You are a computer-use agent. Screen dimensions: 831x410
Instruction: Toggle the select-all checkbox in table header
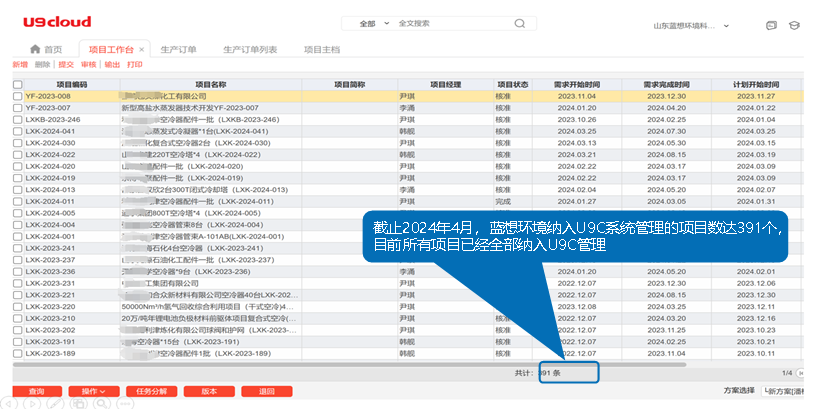(x=17, y=84)
